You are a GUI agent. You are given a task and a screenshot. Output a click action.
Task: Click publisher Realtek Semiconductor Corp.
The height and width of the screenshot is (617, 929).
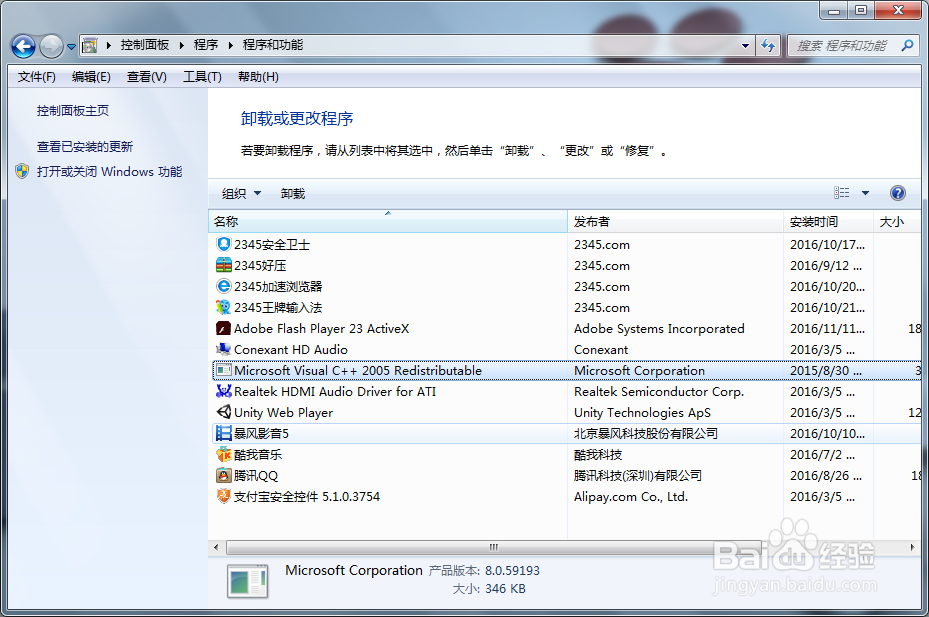tap(659, 391)
